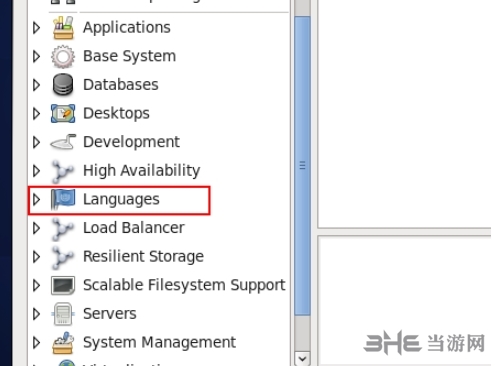The height and width of the screenshot is (366, 495).
Task: Click the Resilient Storage cluster icon
Action: pos(62,257)
